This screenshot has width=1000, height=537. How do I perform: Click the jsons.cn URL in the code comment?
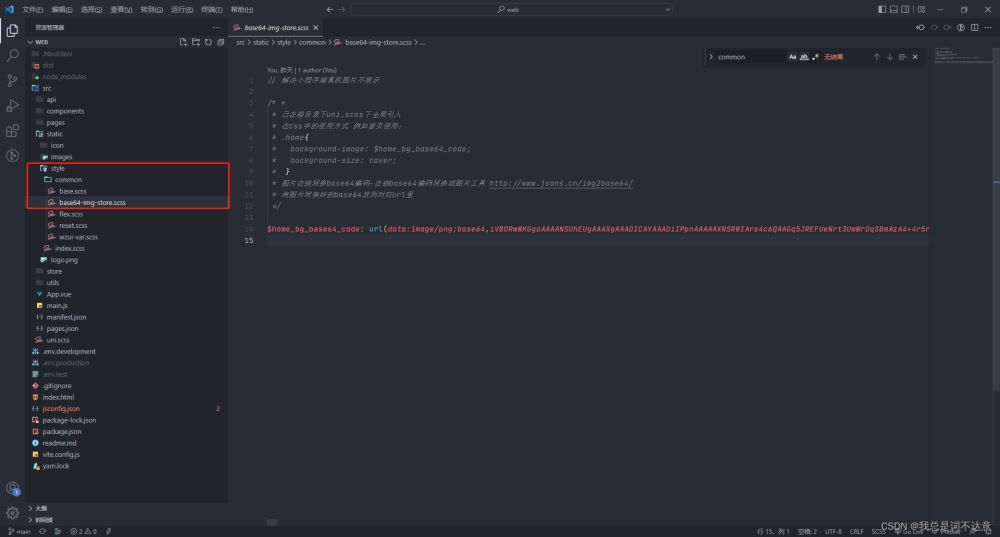561,183
